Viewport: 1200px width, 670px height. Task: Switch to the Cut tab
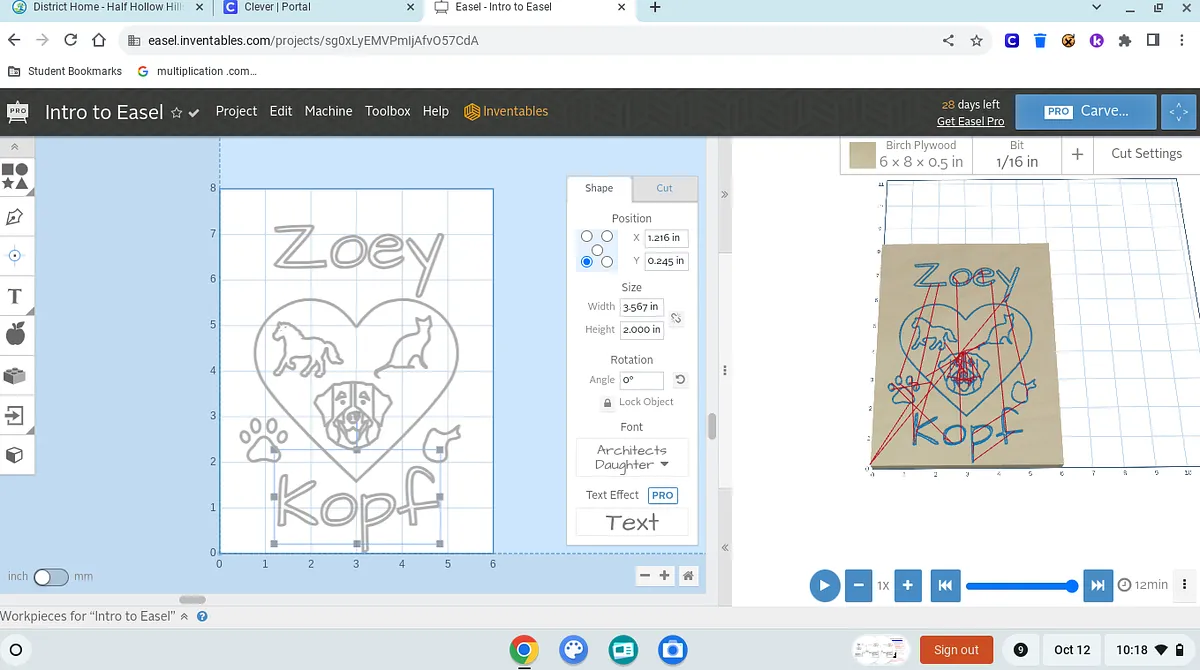(x=664, y=188)
